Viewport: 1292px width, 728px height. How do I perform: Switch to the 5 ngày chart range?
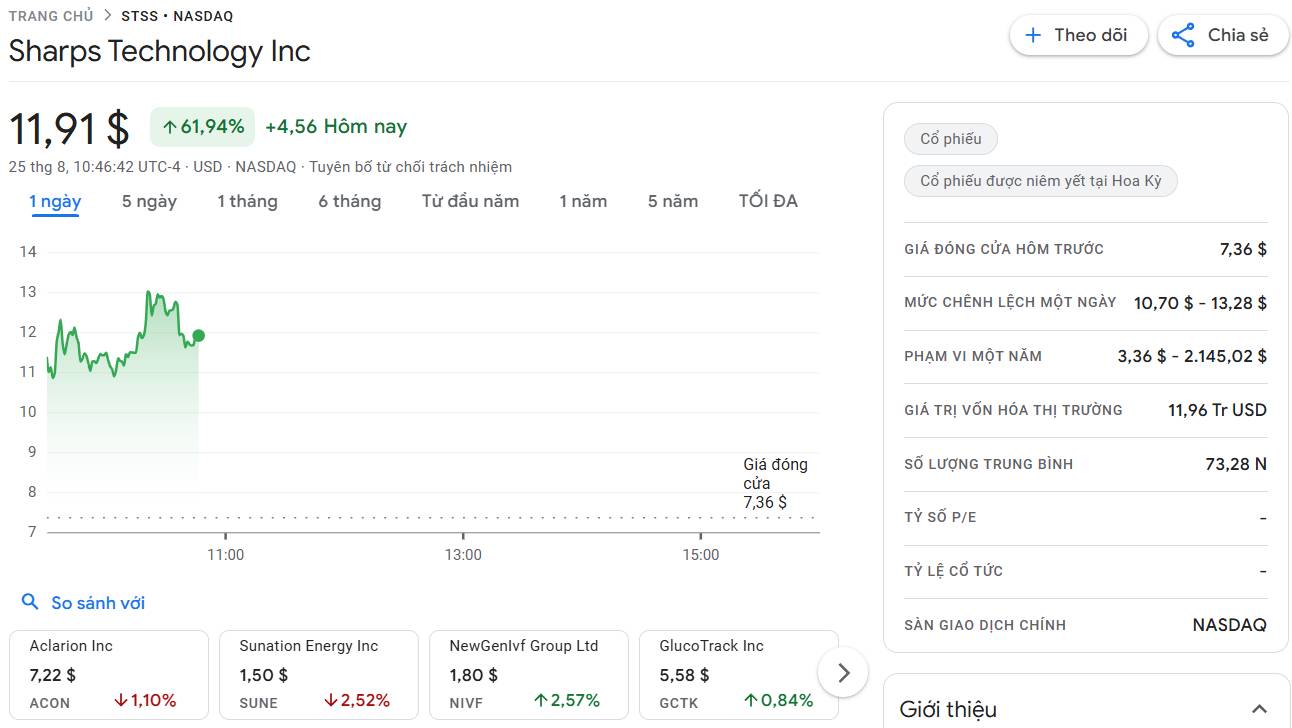149,201
